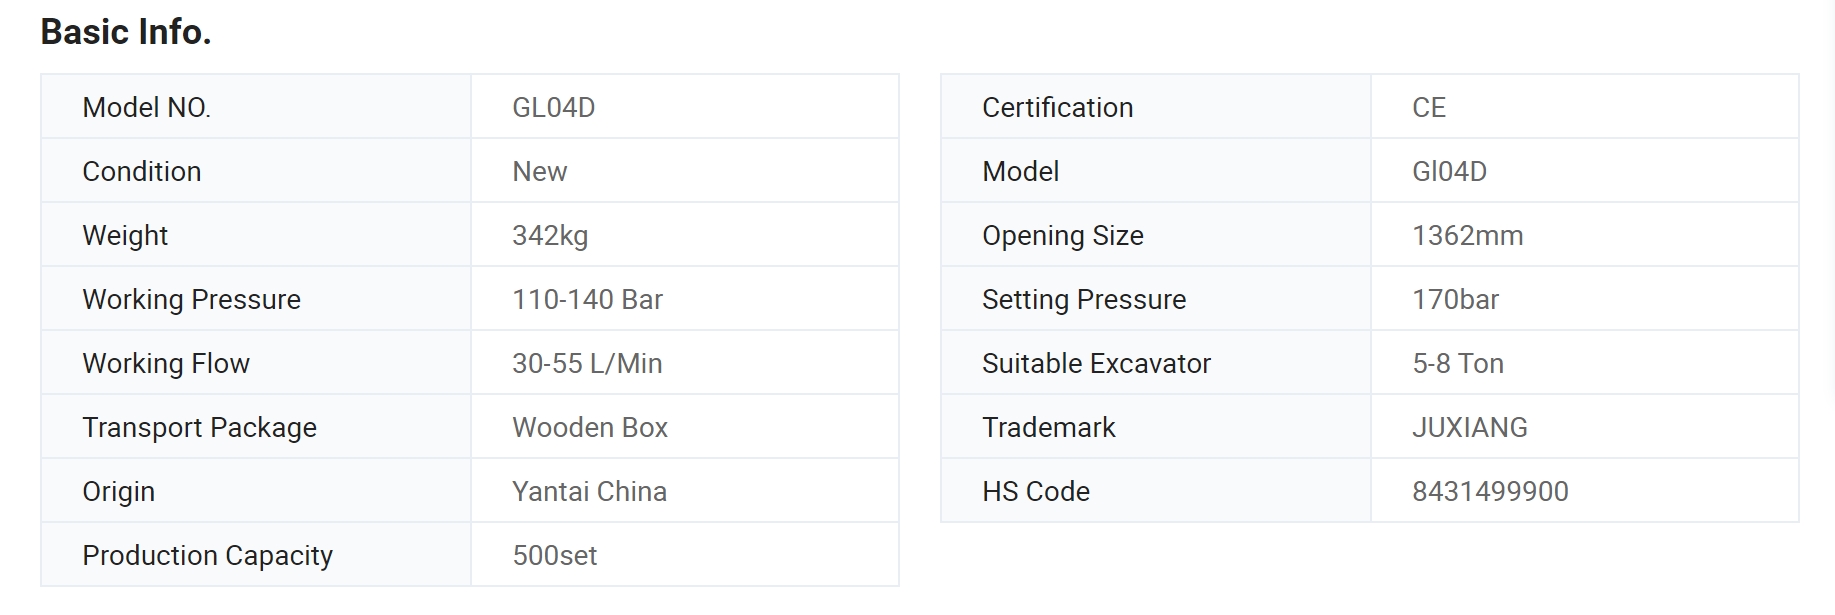1835x615 pixels.
Task: Click the 1362mm opening size value
Action: (x=1467, y=235)
